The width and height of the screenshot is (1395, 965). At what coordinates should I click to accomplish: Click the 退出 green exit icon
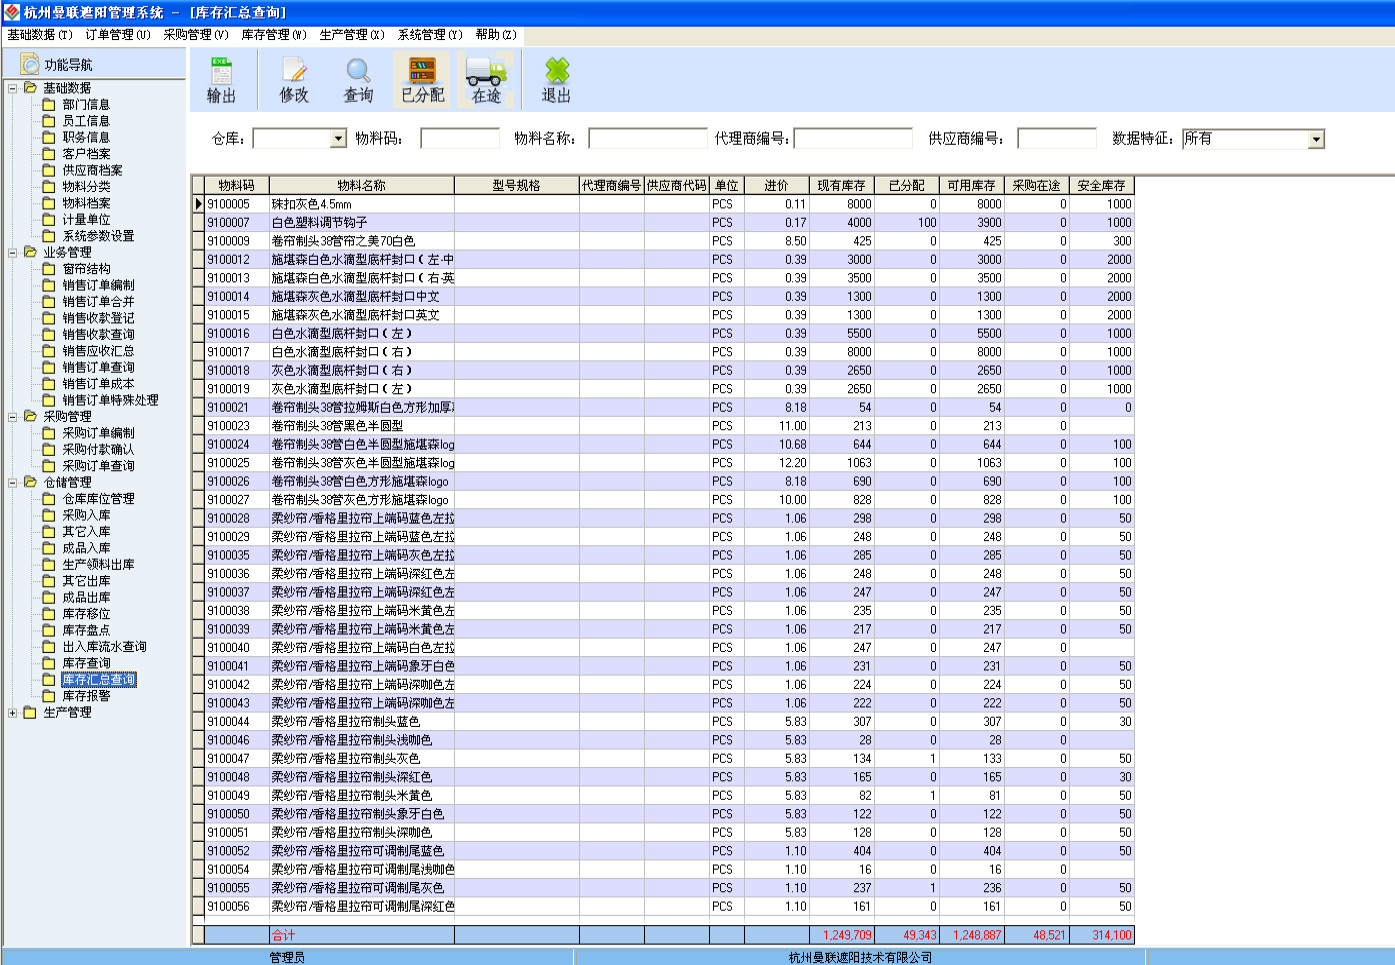[556, 72]
